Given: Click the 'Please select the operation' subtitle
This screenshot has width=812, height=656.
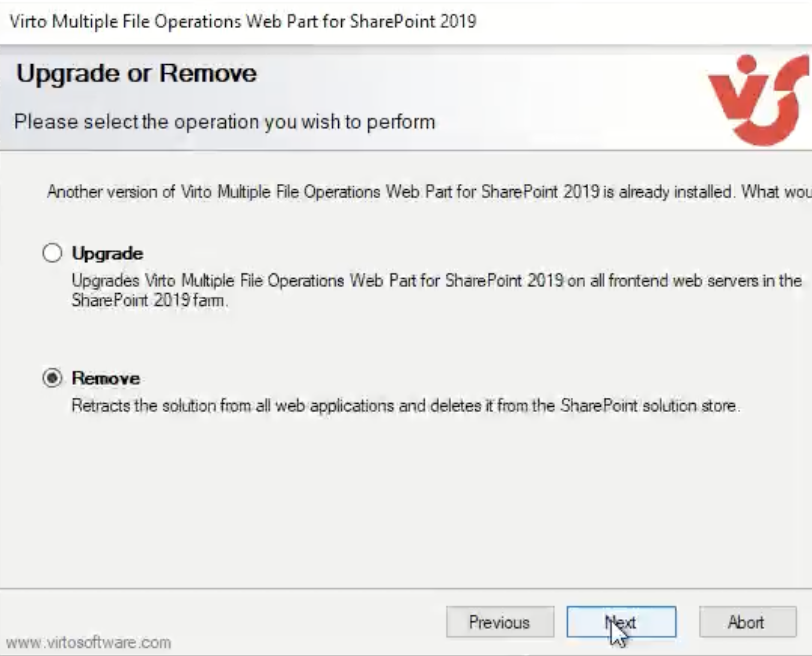Looking at the screenshot, I should [x=224, y=122].
